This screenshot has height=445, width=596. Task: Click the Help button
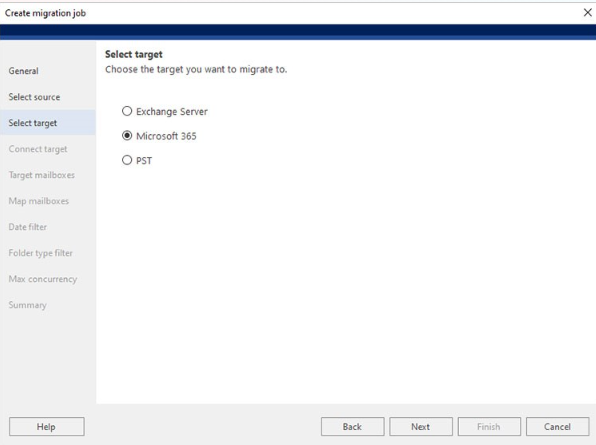46,426
